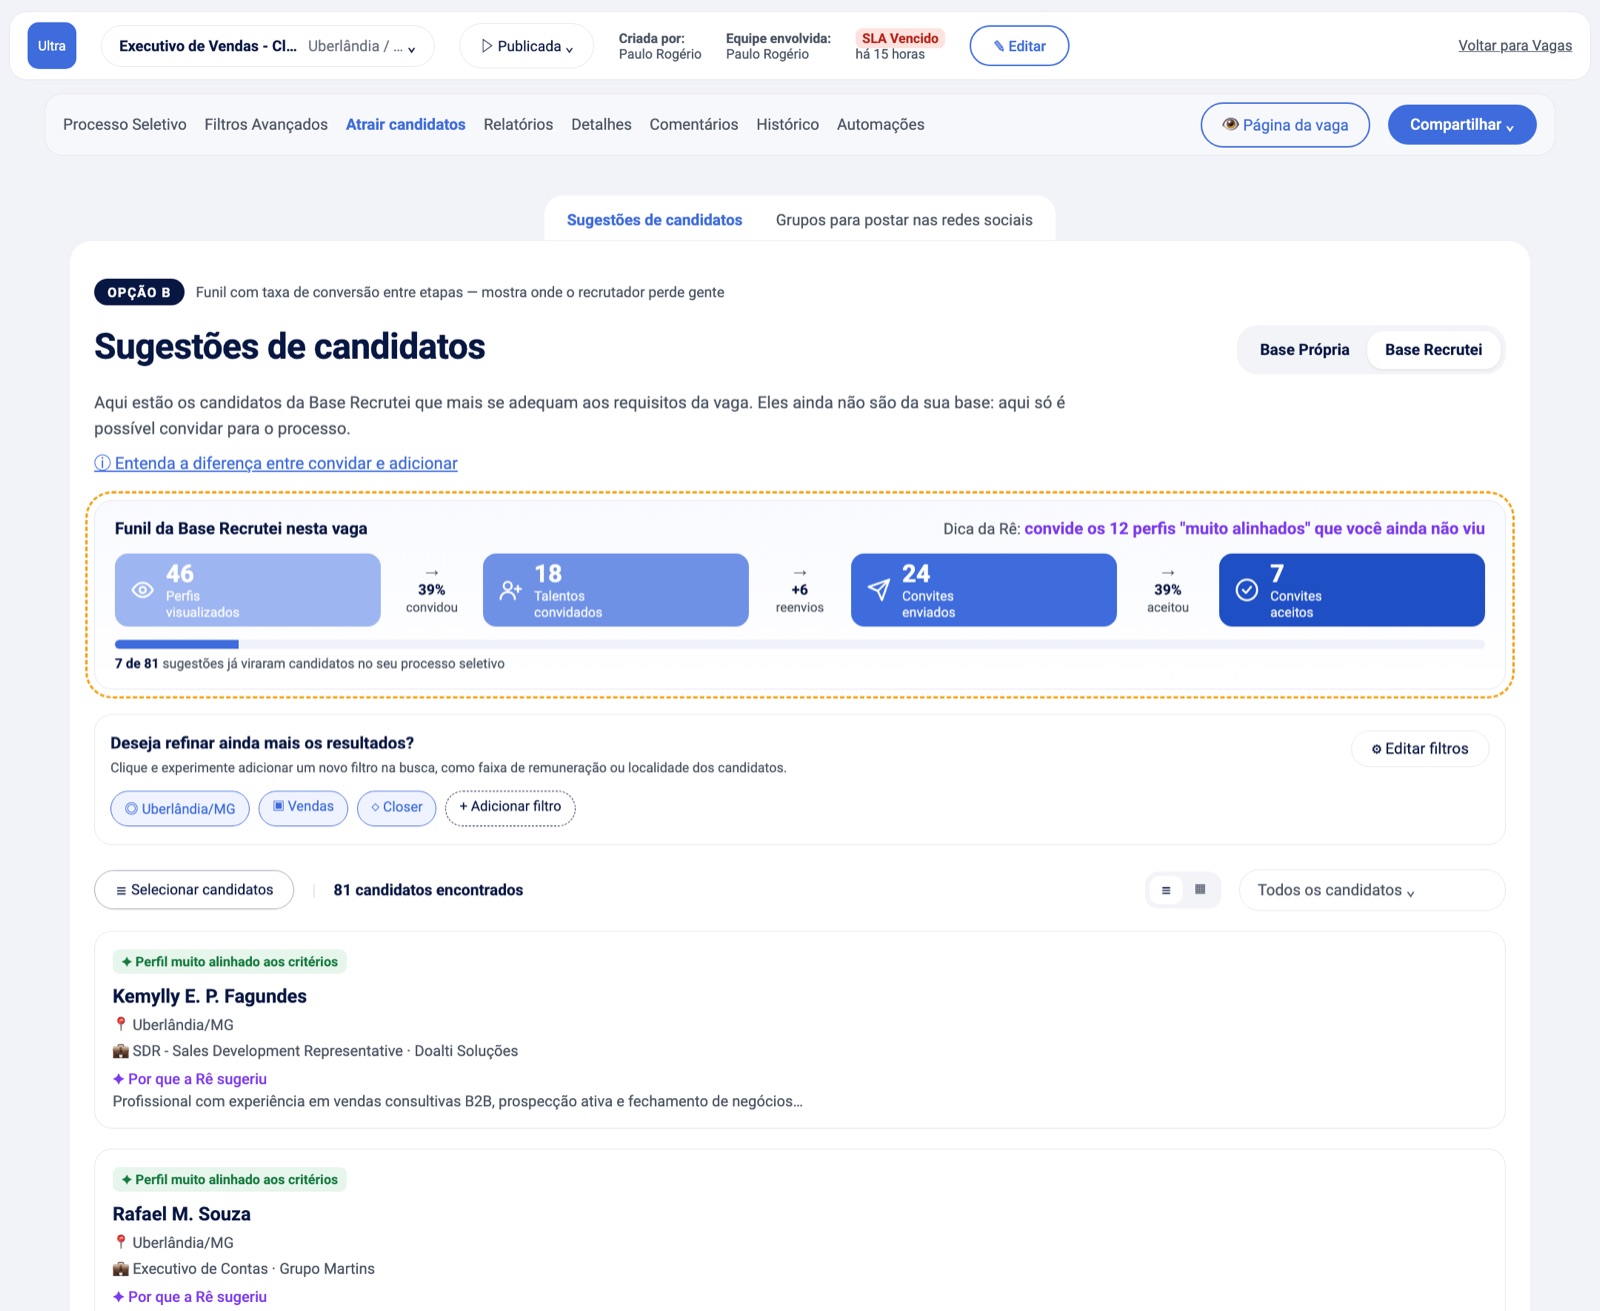Click the arrow above 39% convidou

click(432, 573)
